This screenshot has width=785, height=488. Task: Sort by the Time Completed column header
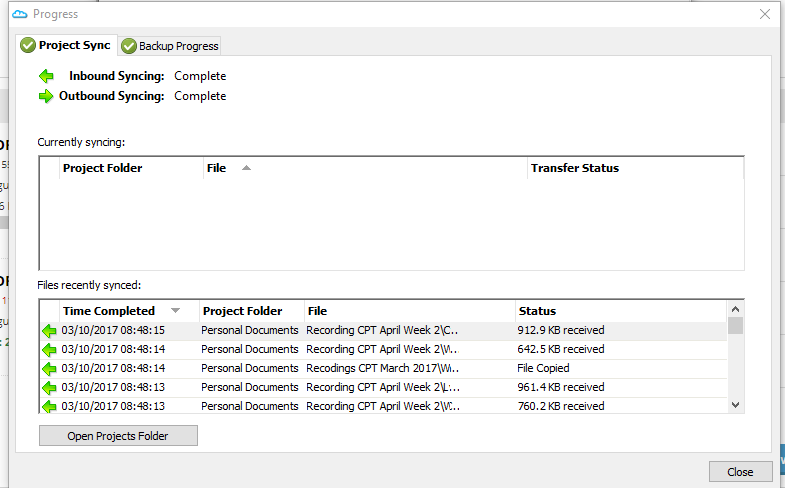pos(108,311)
